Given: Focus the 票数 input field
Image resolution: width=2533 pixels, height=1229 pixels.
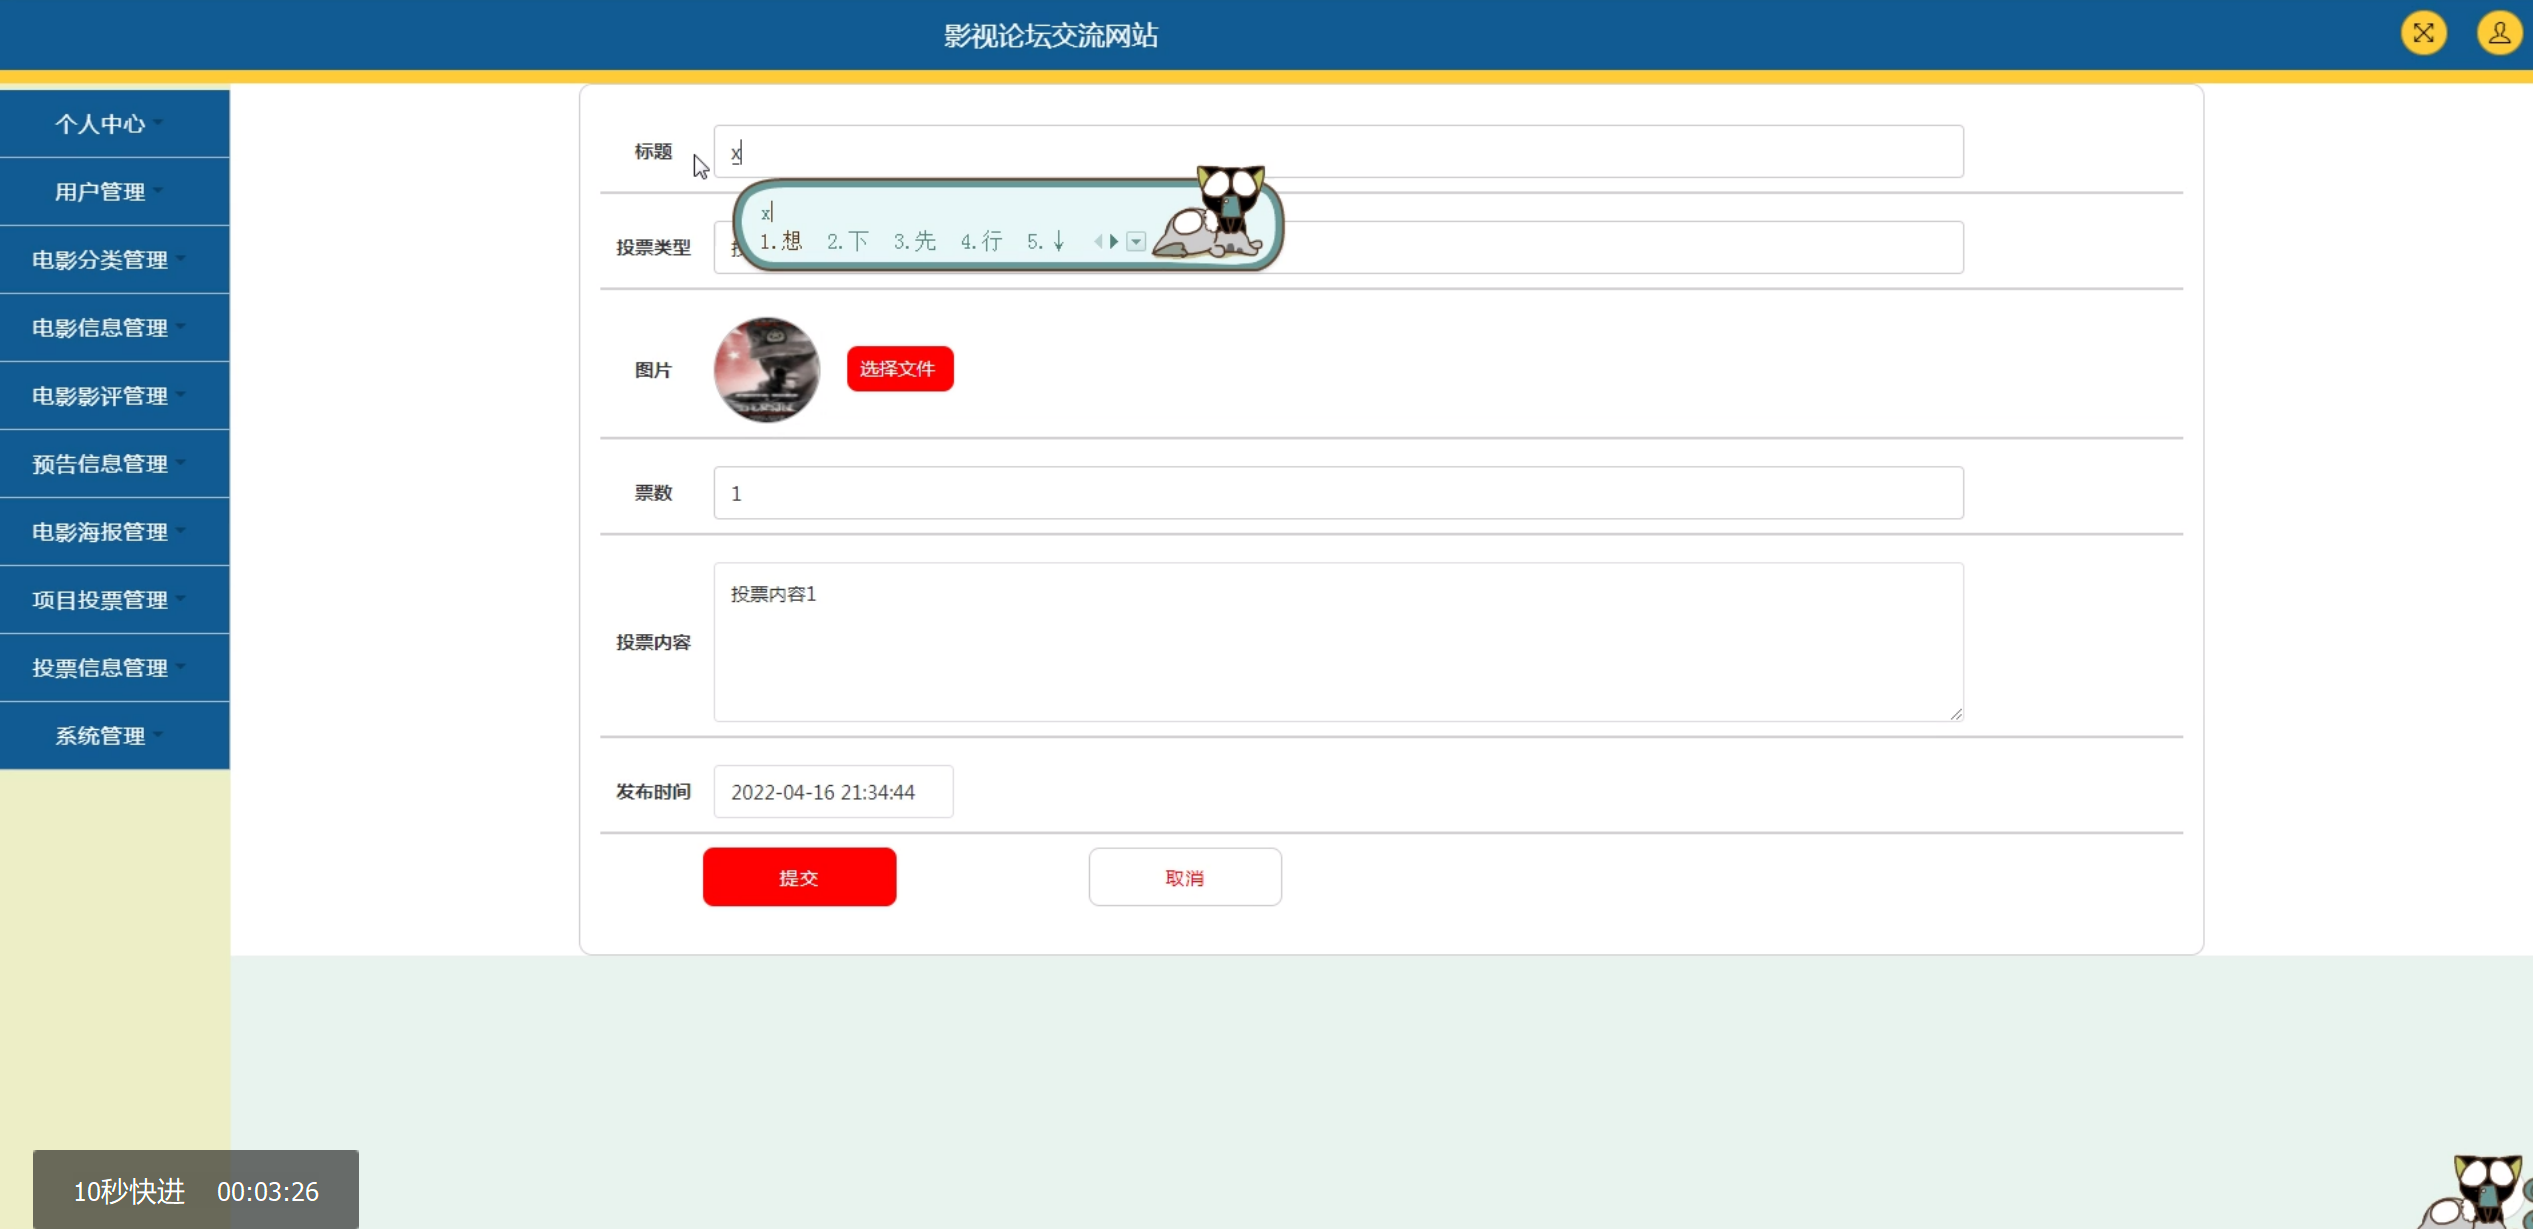Looking at the screenshot, I should tap(1338, 493).
